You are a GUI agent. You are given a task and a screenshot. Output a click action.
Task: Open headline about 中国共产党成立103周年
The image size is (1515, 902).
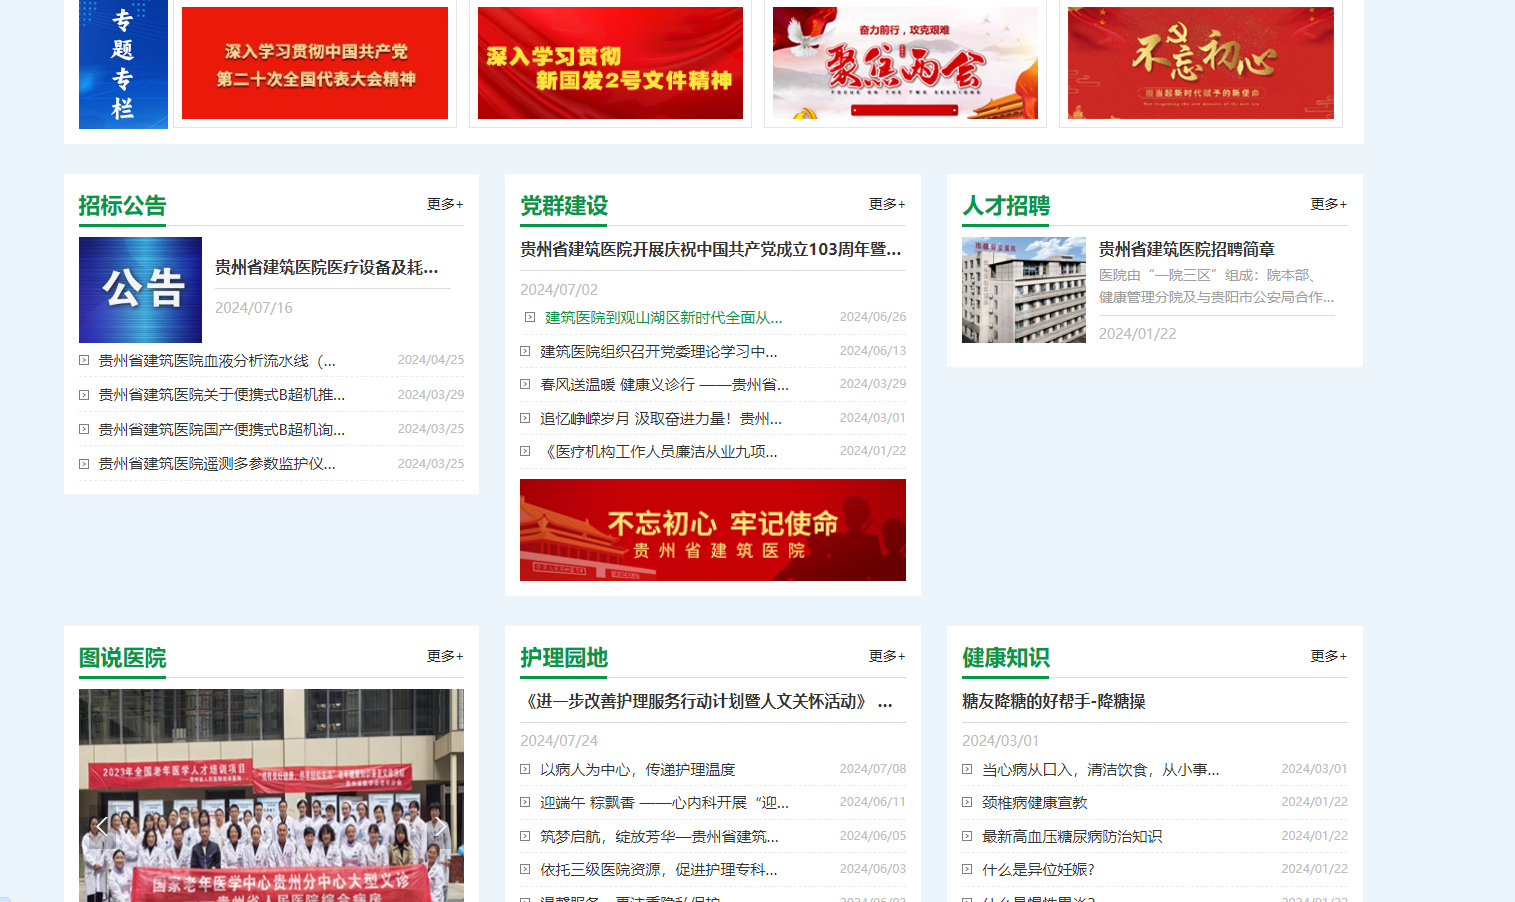[711, 249]
